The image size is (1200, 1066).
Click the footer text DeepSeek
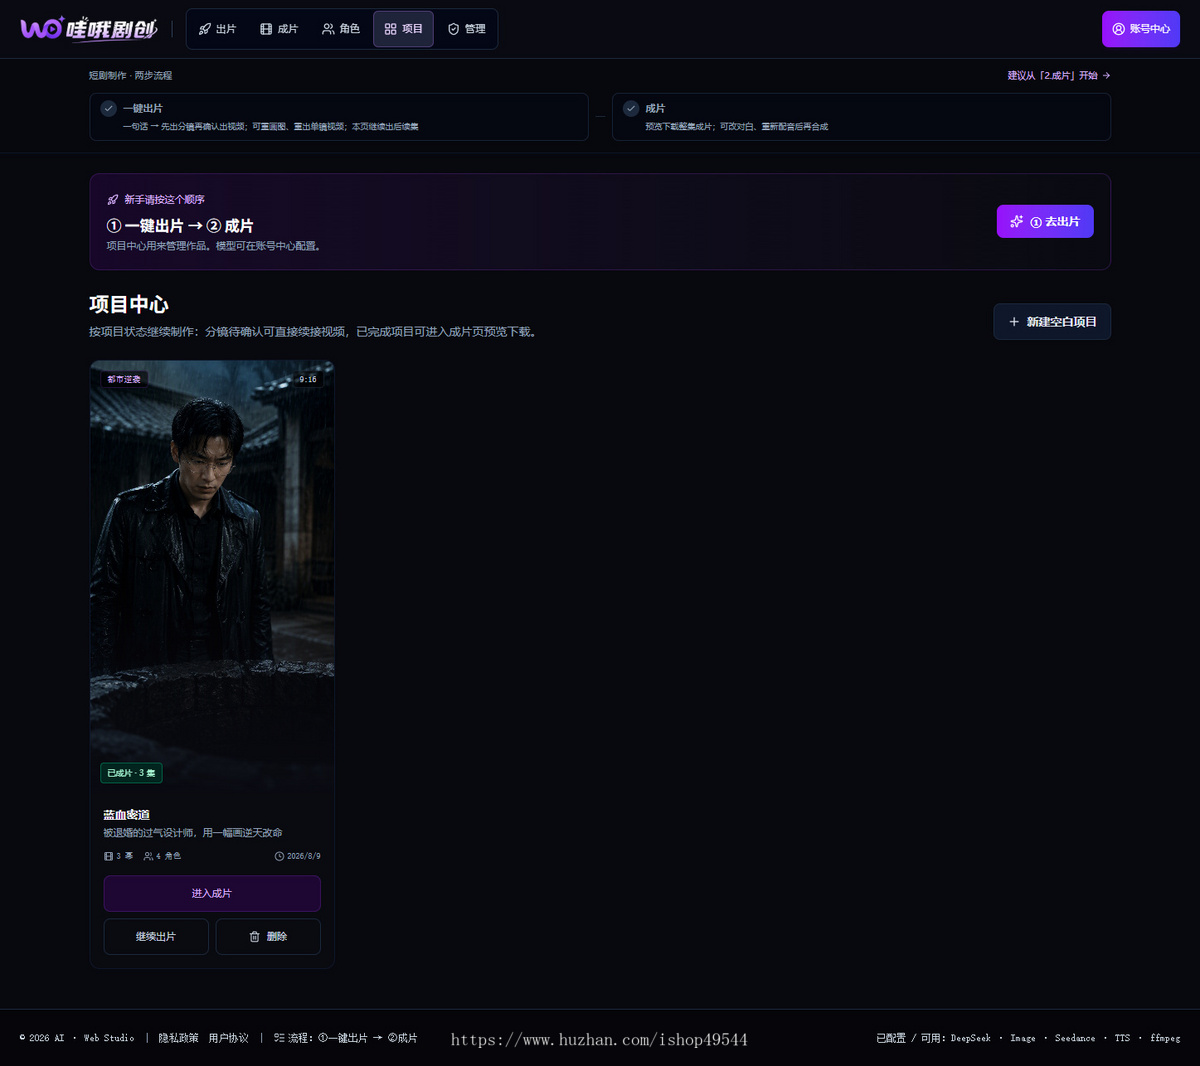coord(970,1038)
